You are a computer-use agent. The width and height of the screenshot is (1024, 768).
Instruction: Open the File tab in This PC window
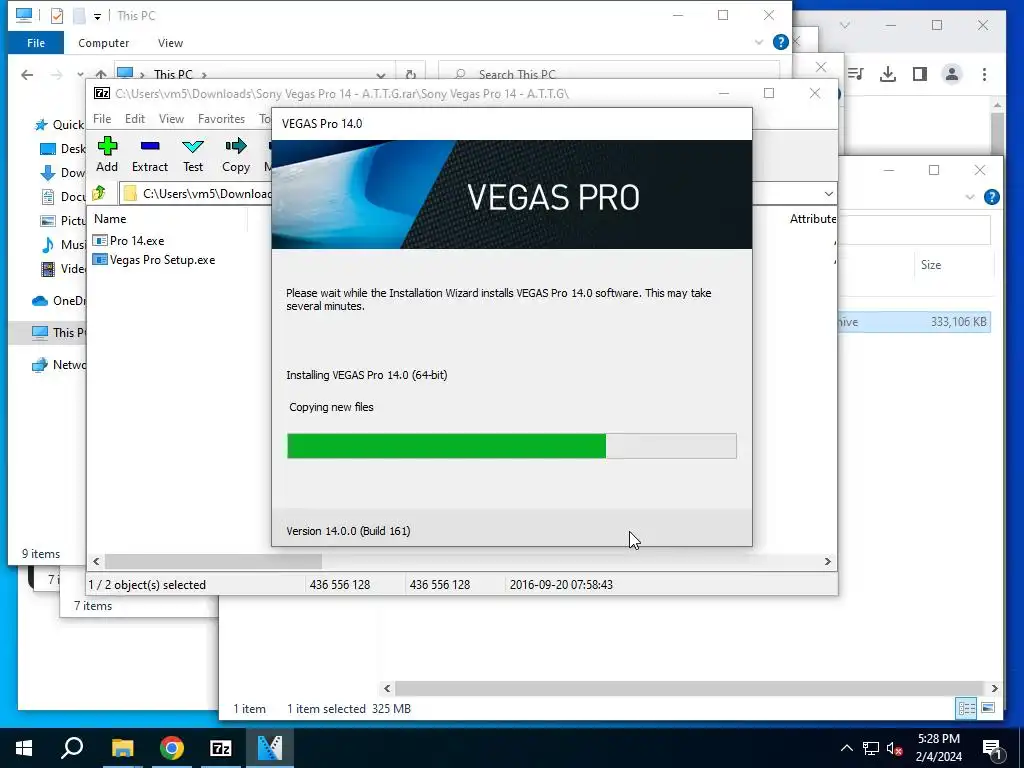coord(36,43)
